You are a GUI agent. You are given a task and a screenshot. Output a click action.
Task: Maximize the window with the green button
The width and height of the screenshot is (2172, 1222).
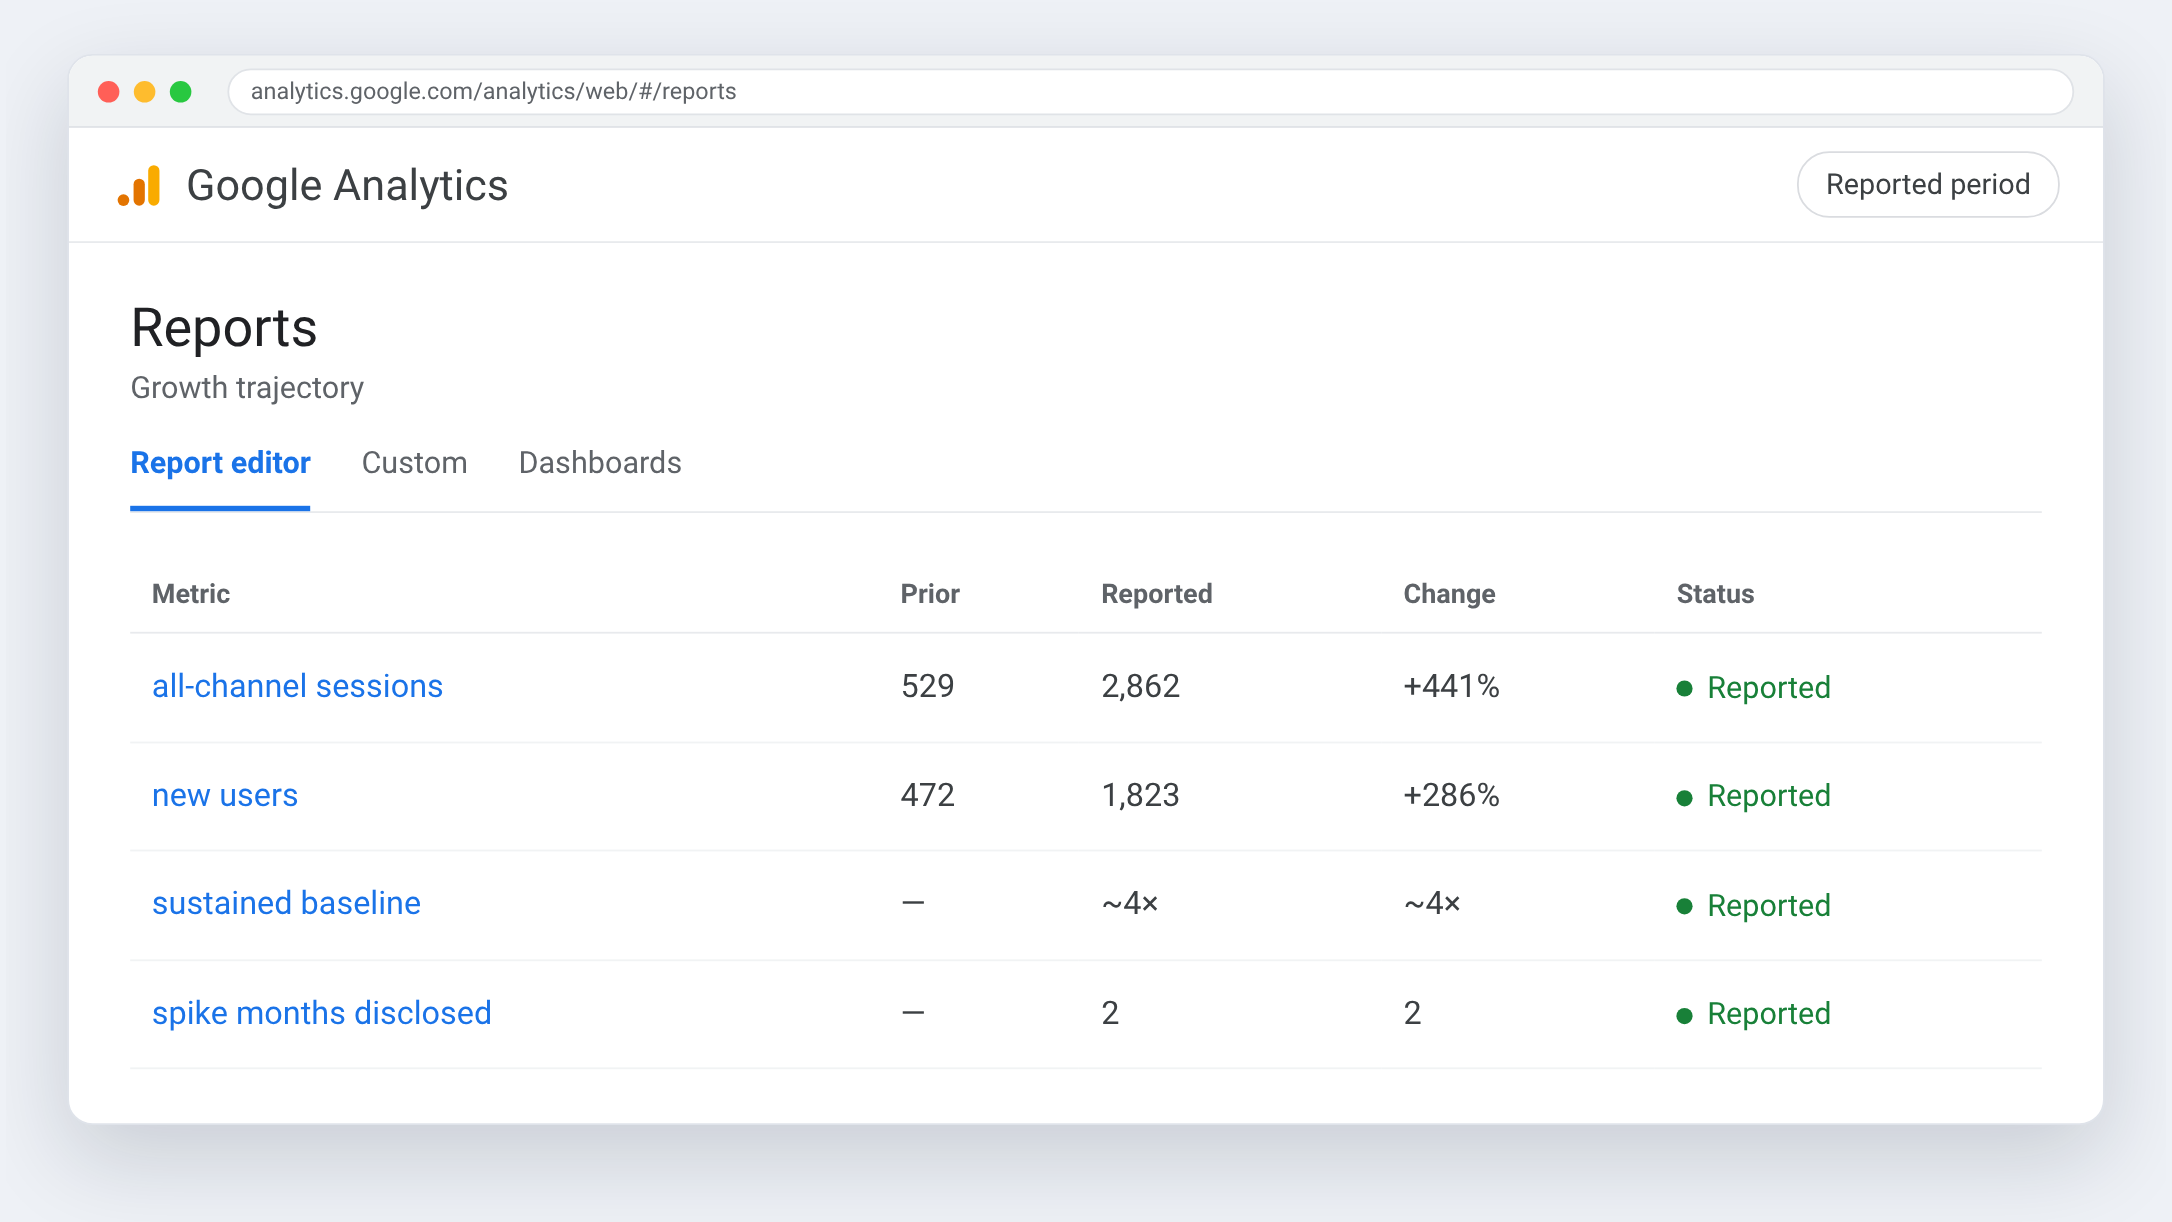coord(181,92)
